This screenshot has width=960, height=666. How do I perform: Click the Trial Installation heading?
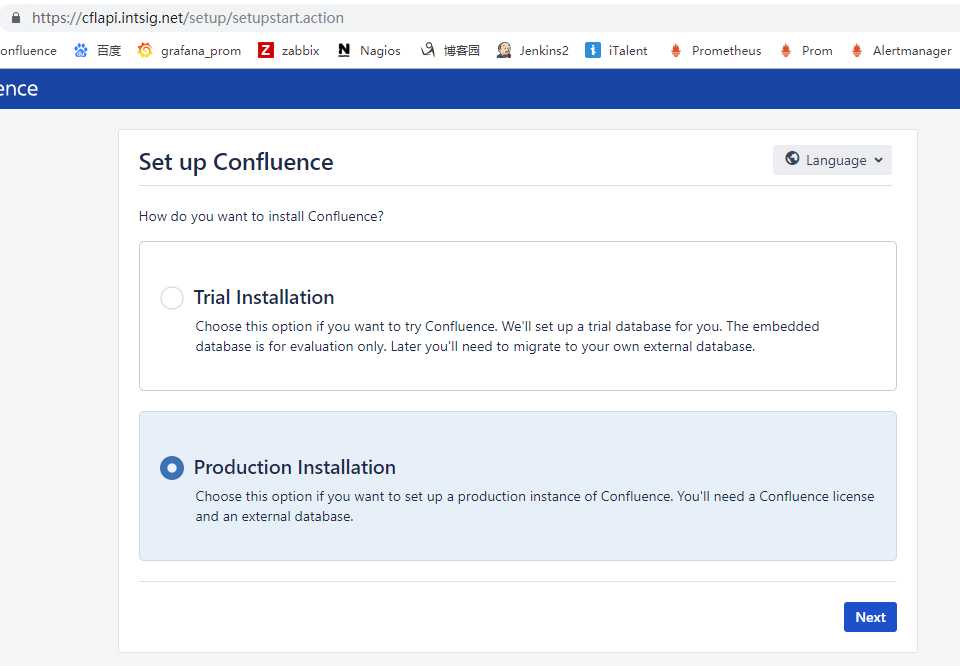264,297
